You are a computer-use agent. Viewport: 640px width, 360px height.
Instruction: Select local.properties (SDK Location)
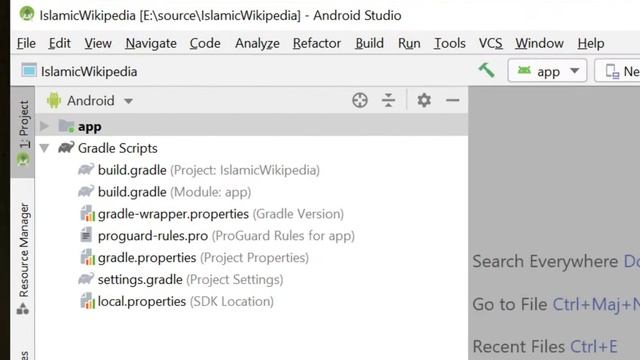(x=186, y=302)
